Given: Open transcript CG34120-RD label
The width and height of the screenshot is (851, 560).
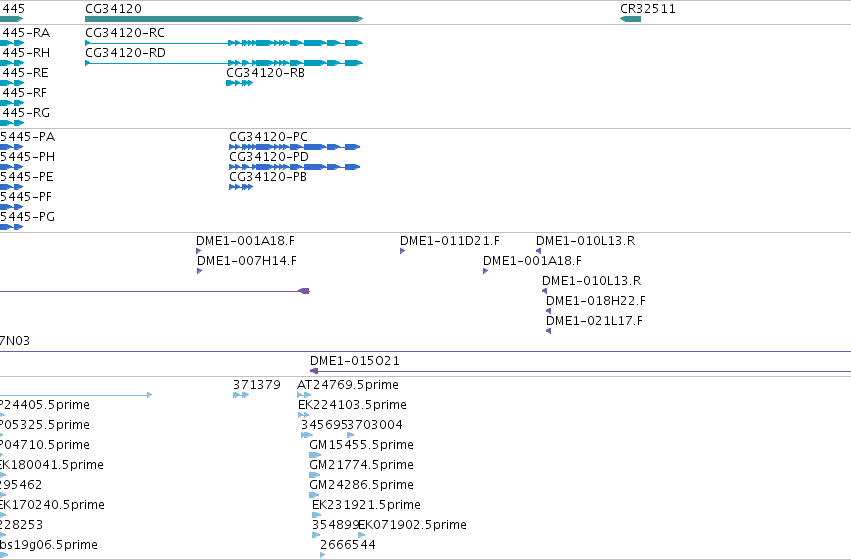Looking at the screenshot, I should [x=125, y=53].
